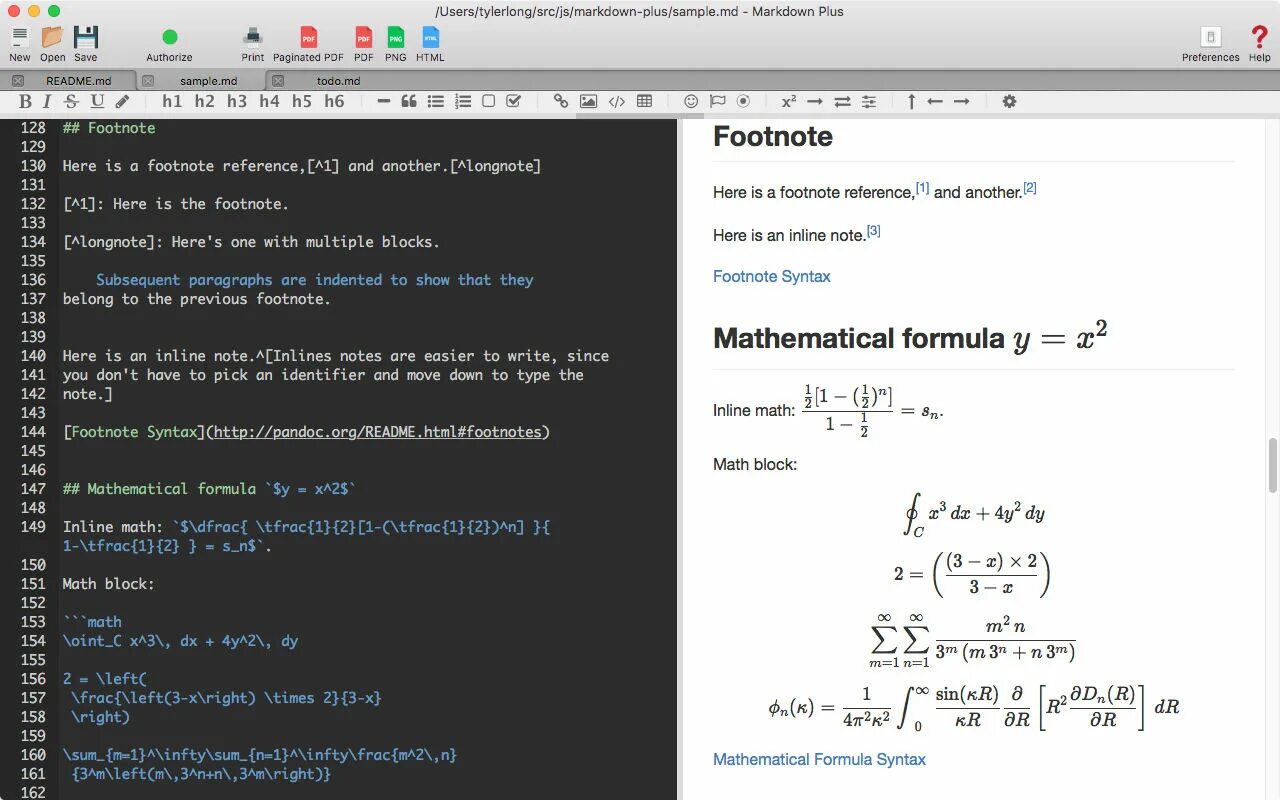1280x800 pixels.
Task: Insert h4 heading
Action: (269, 101)
